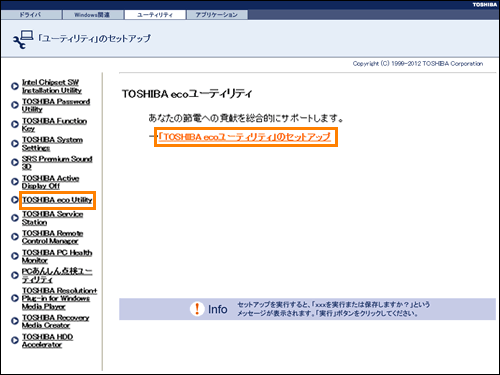This screenshot has height=375, width=500.
Task: Select the ユーティリティ tab
Action: [x=155, y=15]
